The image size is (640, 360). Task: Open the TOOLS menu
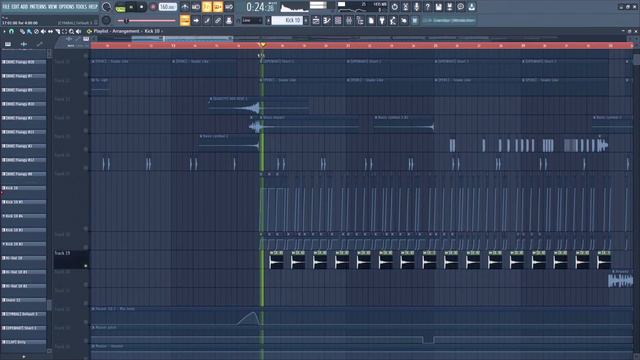pyautogui.click(x=81, y=7)
